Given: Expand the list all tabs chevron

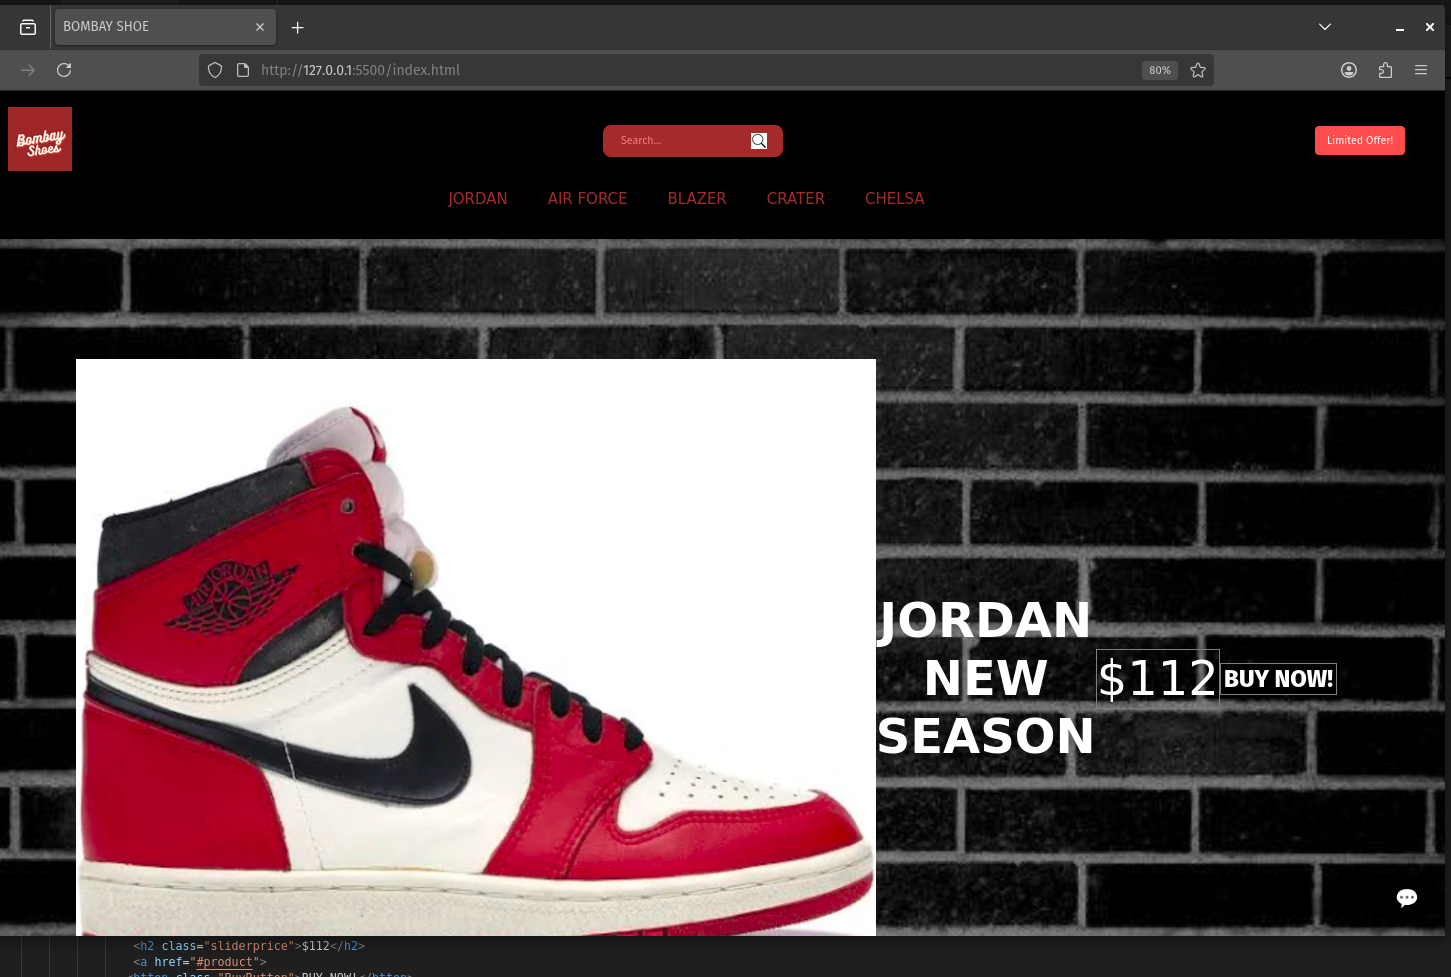Looking at the screenshot, I should [x=1325, y=27].
